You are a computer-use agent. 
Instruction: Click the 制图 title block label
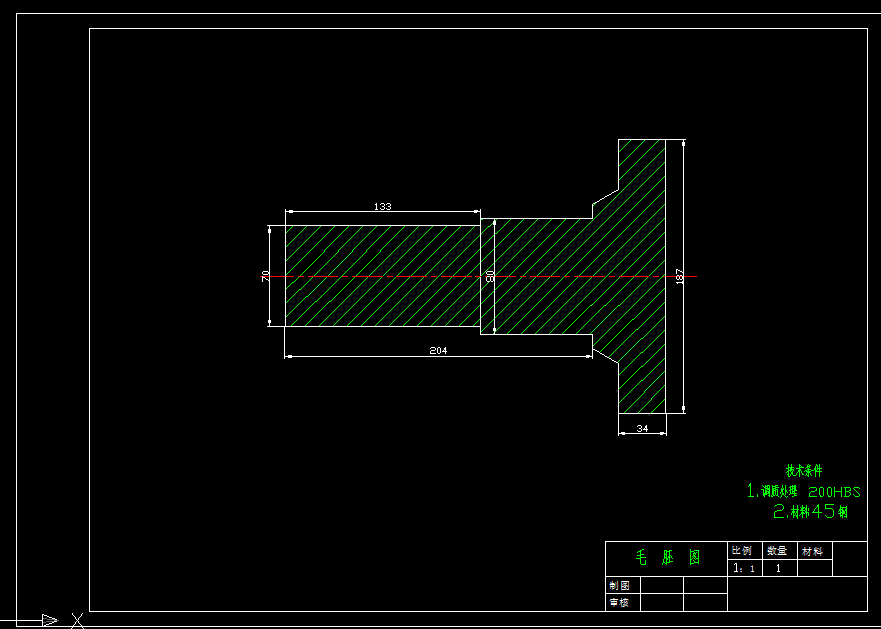[620, 585]
